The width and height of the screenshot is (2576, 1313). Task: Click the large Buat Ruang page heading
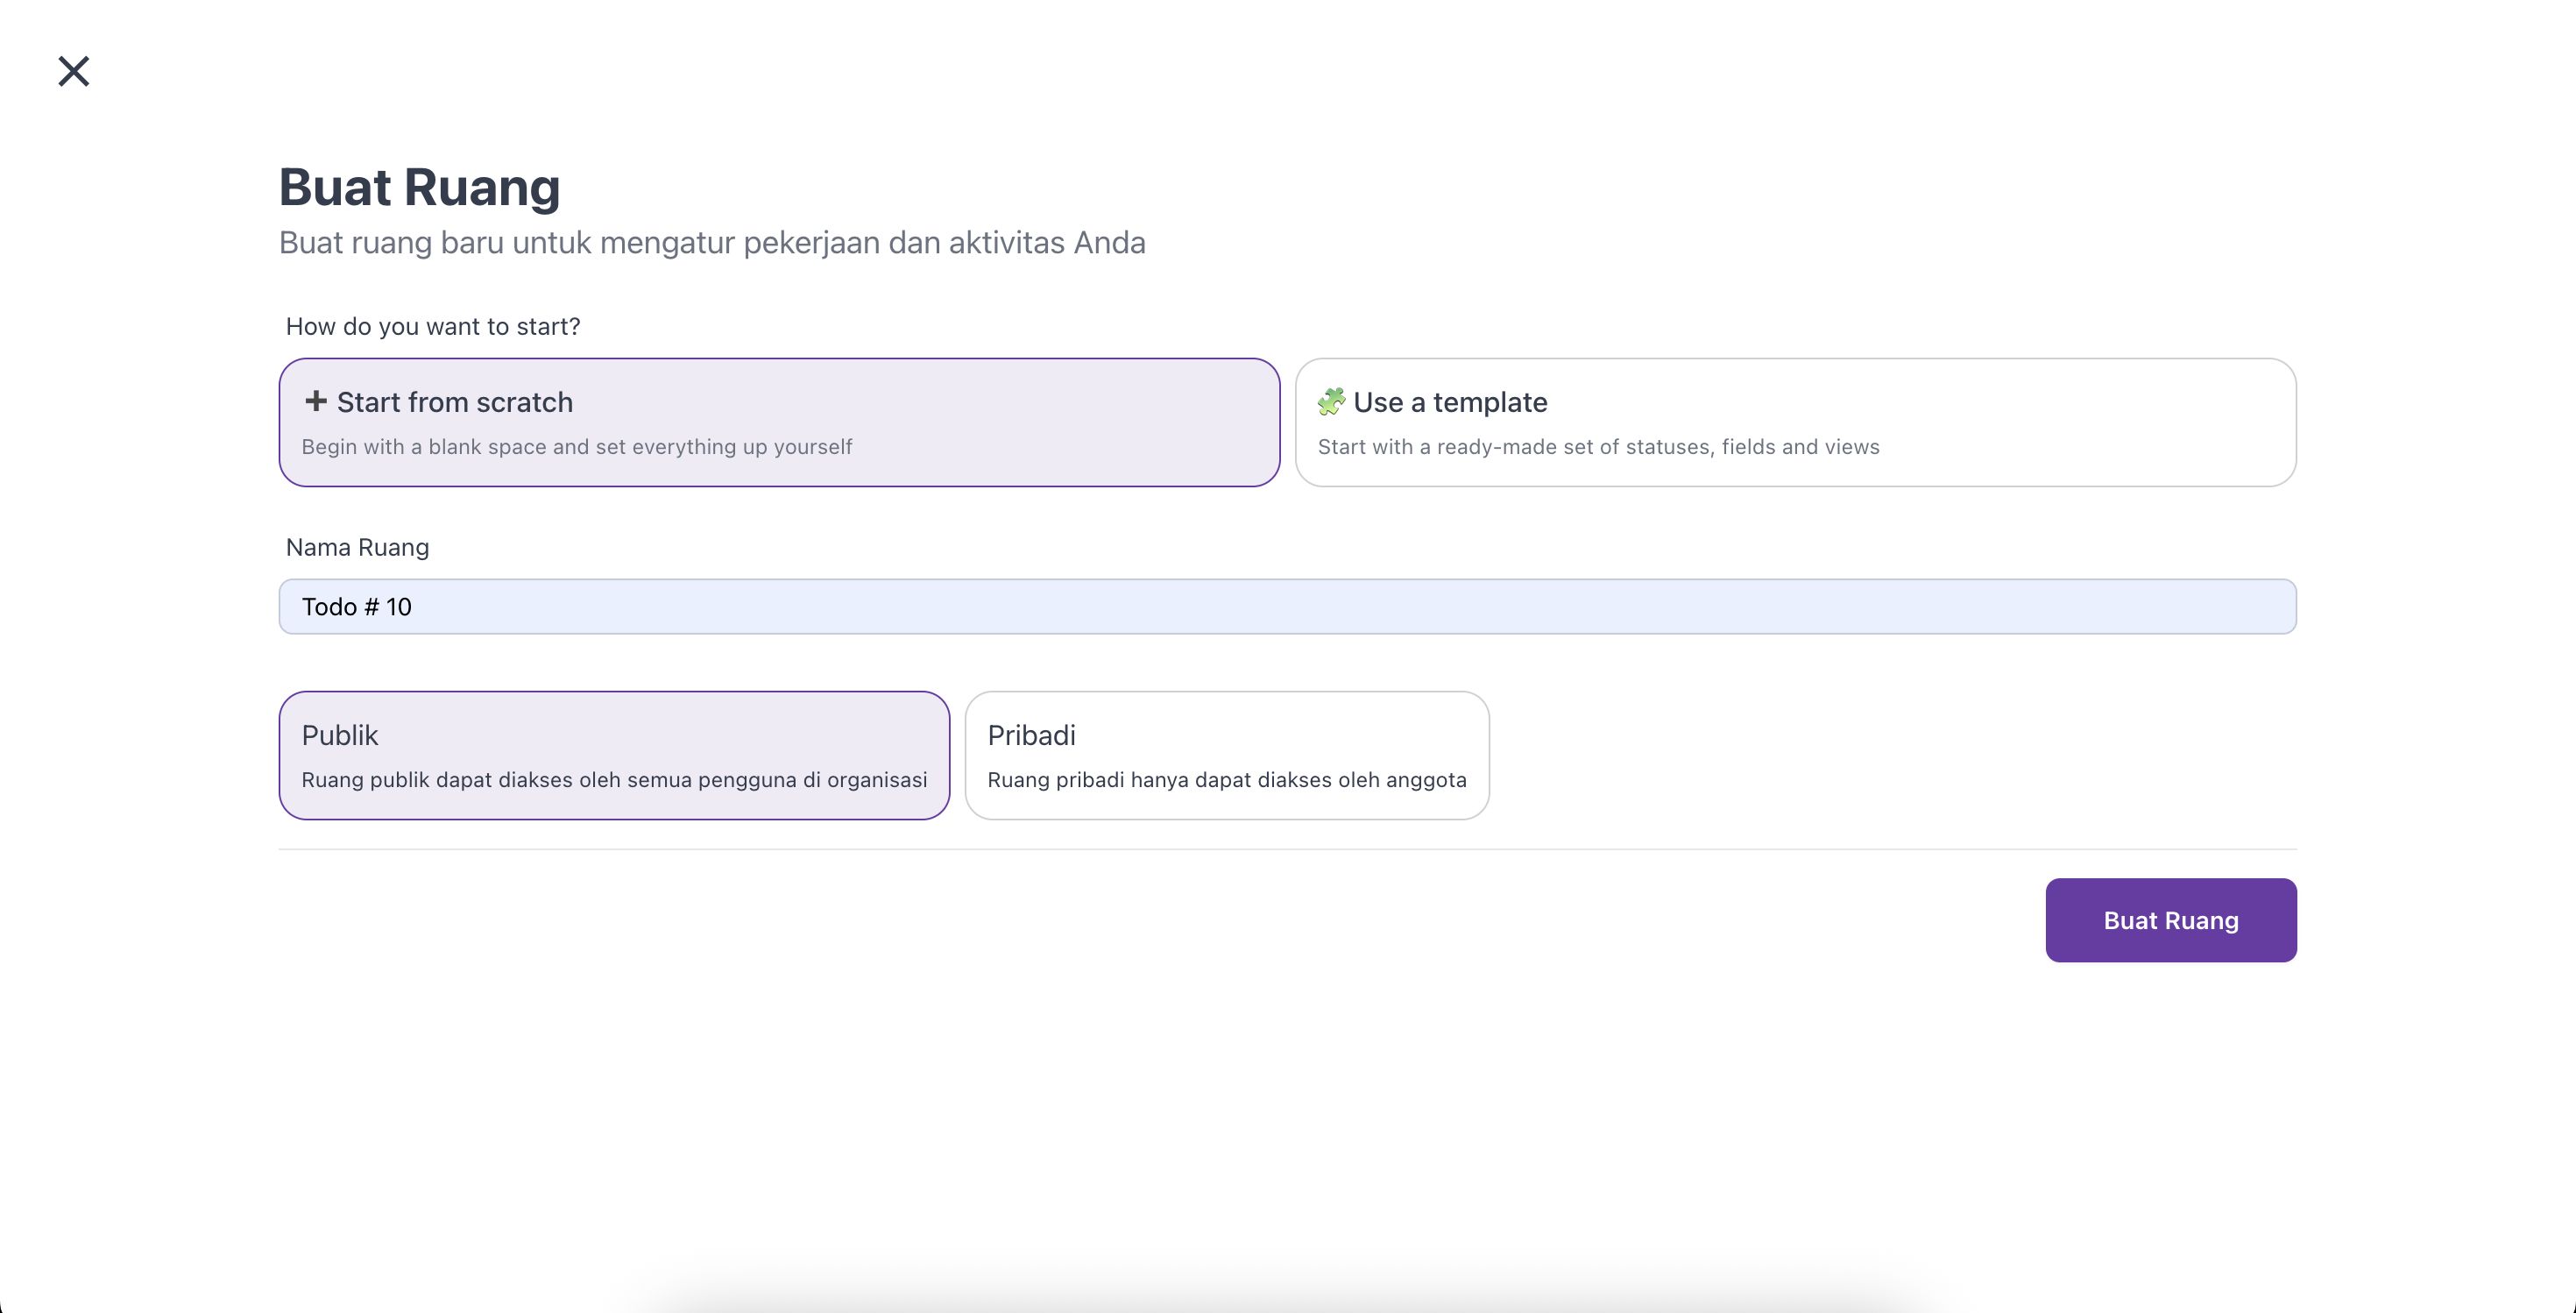419,187
